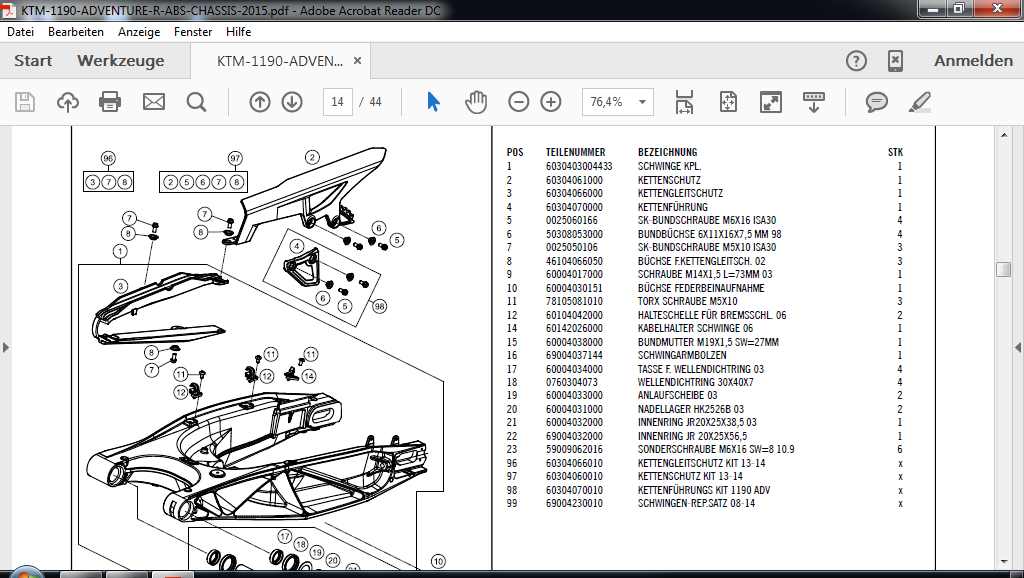Click the print icon in toolbar
Viewport: 1024px width, 578px height.
110,102
